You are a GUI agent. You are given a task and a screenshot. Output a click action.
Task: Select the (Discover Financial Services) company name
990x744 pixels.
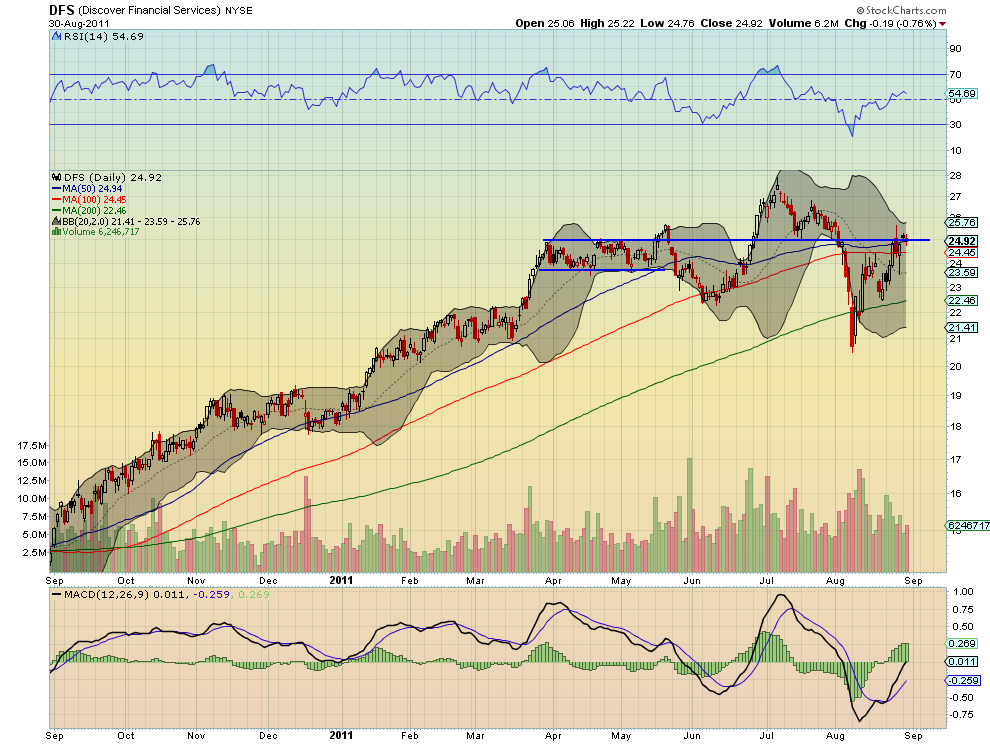150,11
